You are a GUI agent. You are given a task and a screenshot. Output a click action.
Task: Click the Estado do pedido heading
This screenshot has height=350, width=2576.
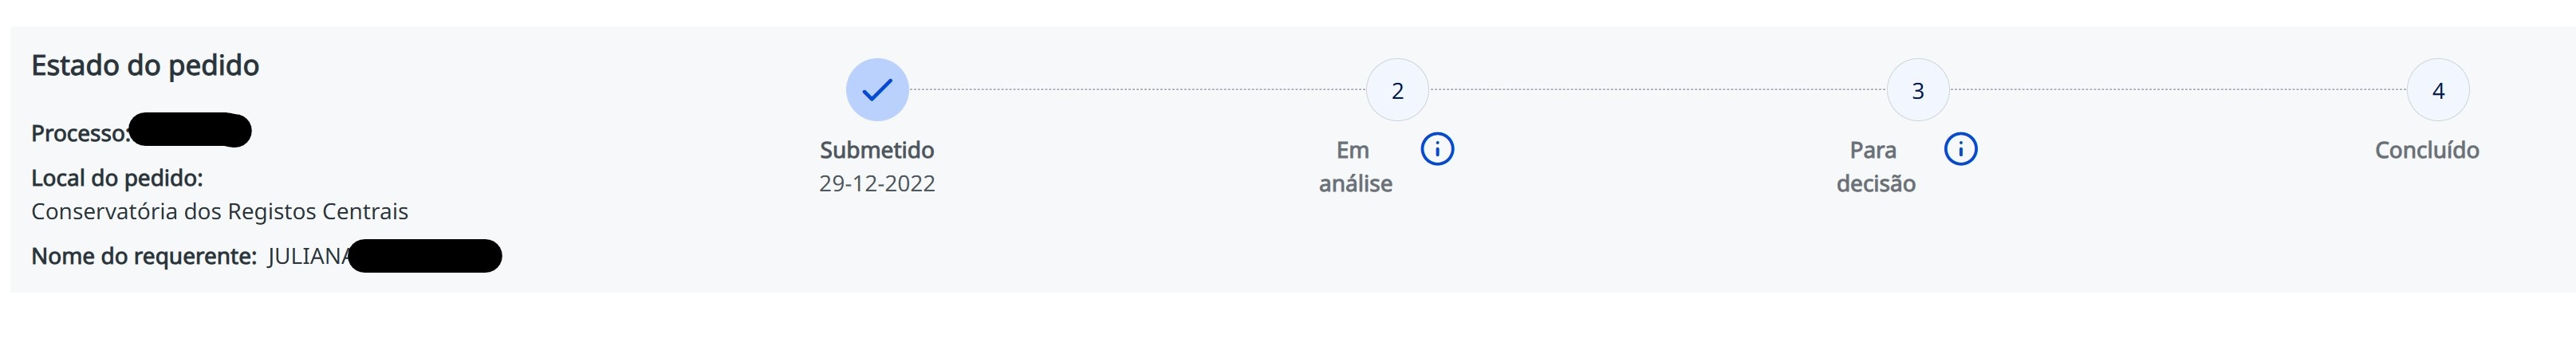pos(145,66)
